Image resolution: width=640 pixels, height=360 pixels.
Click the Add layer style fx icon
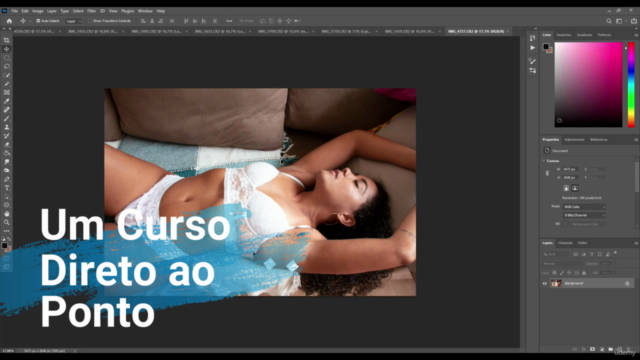point(584,349)
